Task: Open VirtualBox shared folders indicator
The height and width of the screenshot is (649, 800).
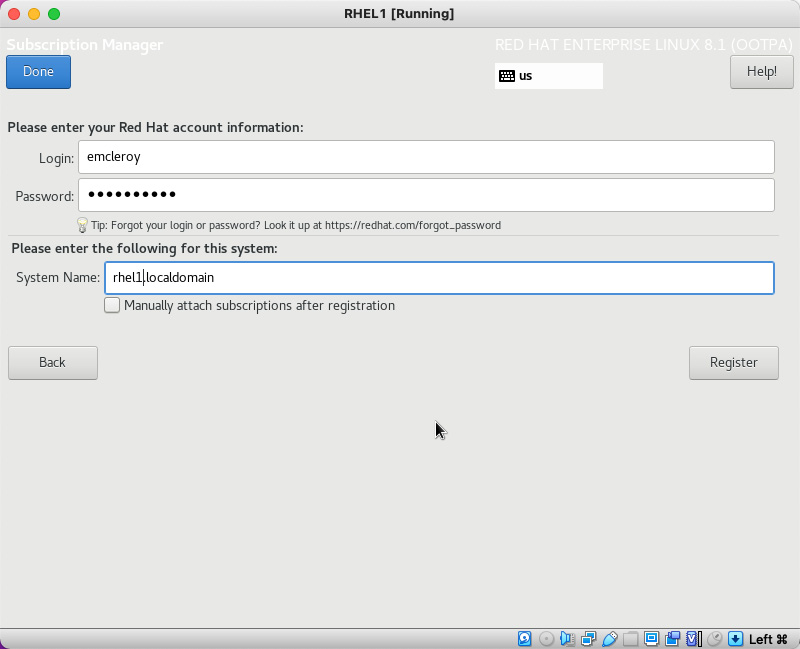Action: point(630,639)
